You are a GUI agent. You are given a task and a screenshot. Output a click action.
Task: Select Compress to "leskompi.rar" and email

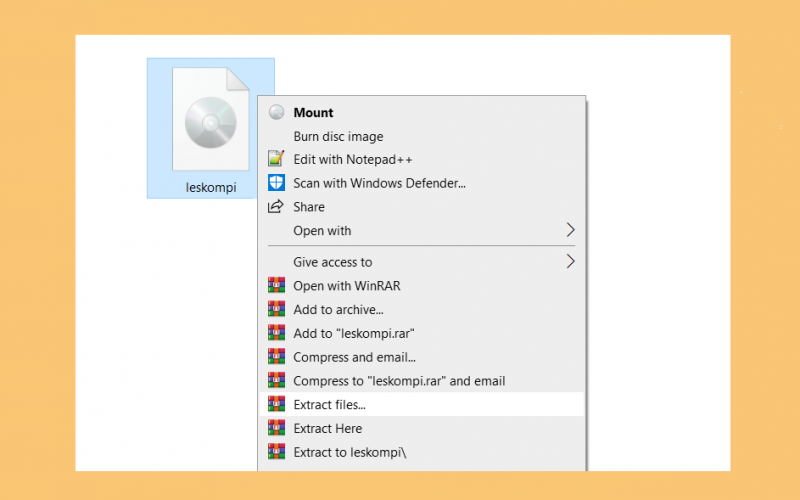point(421,381)
